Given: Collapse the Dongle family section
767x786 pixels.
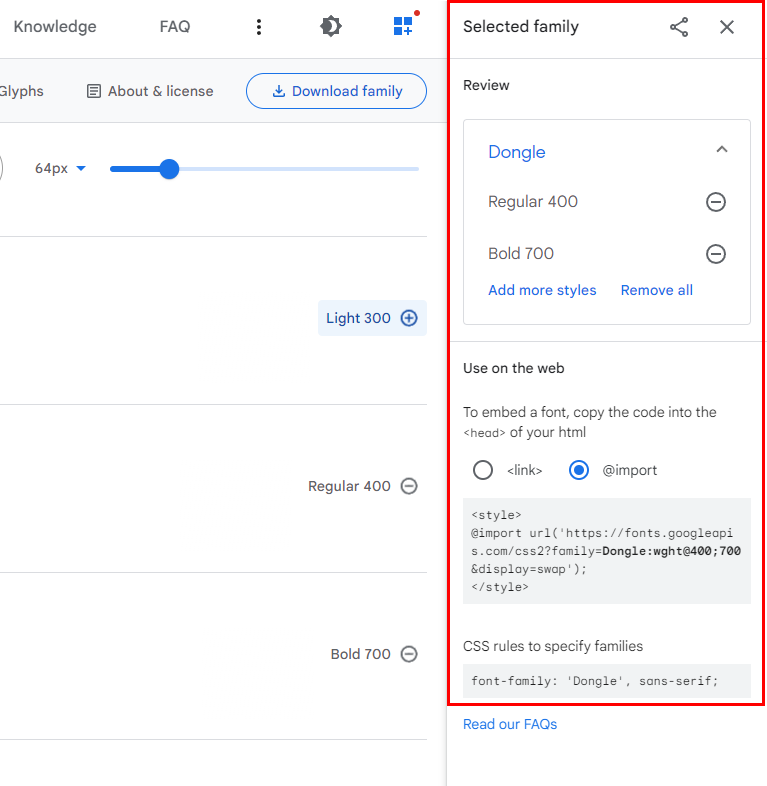Looking at the screenshot, I should (x=722, y=149).
